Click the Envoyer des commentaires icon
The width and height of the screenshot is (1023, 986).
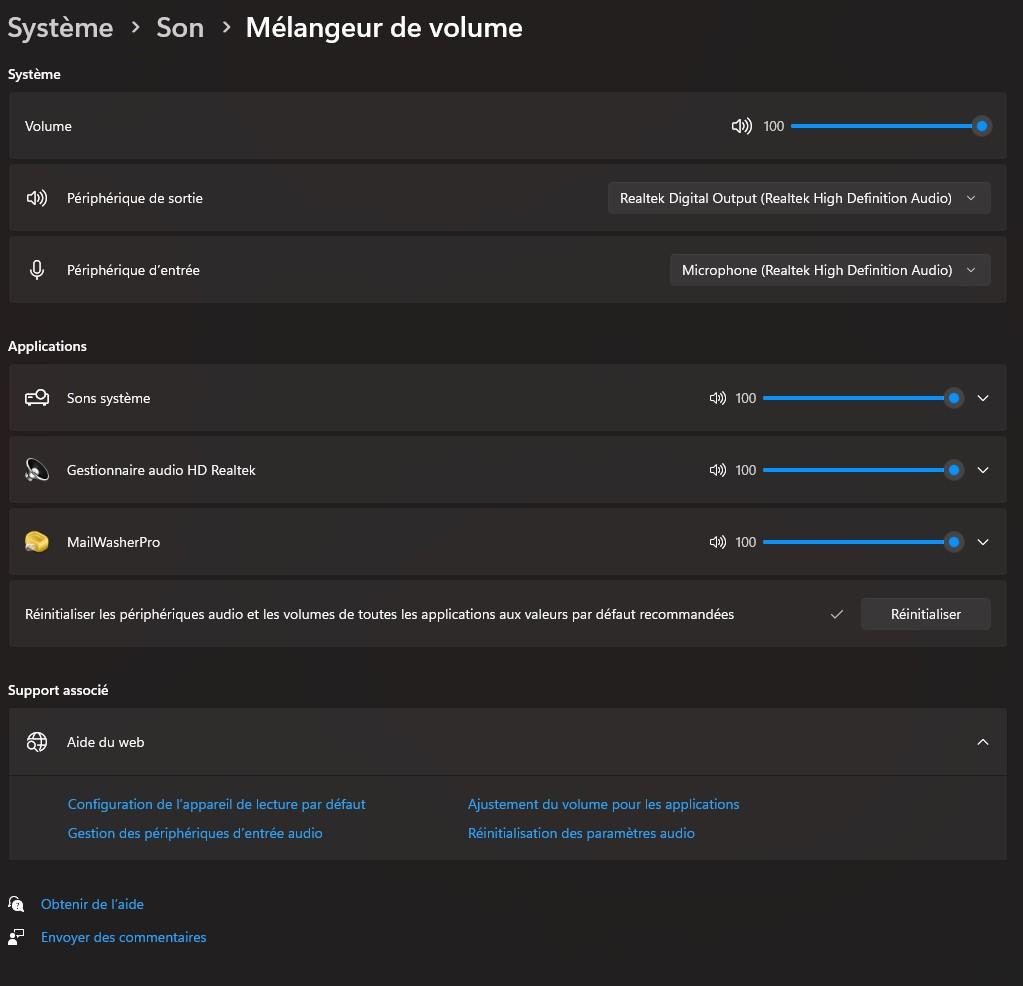tap(16, 937)
